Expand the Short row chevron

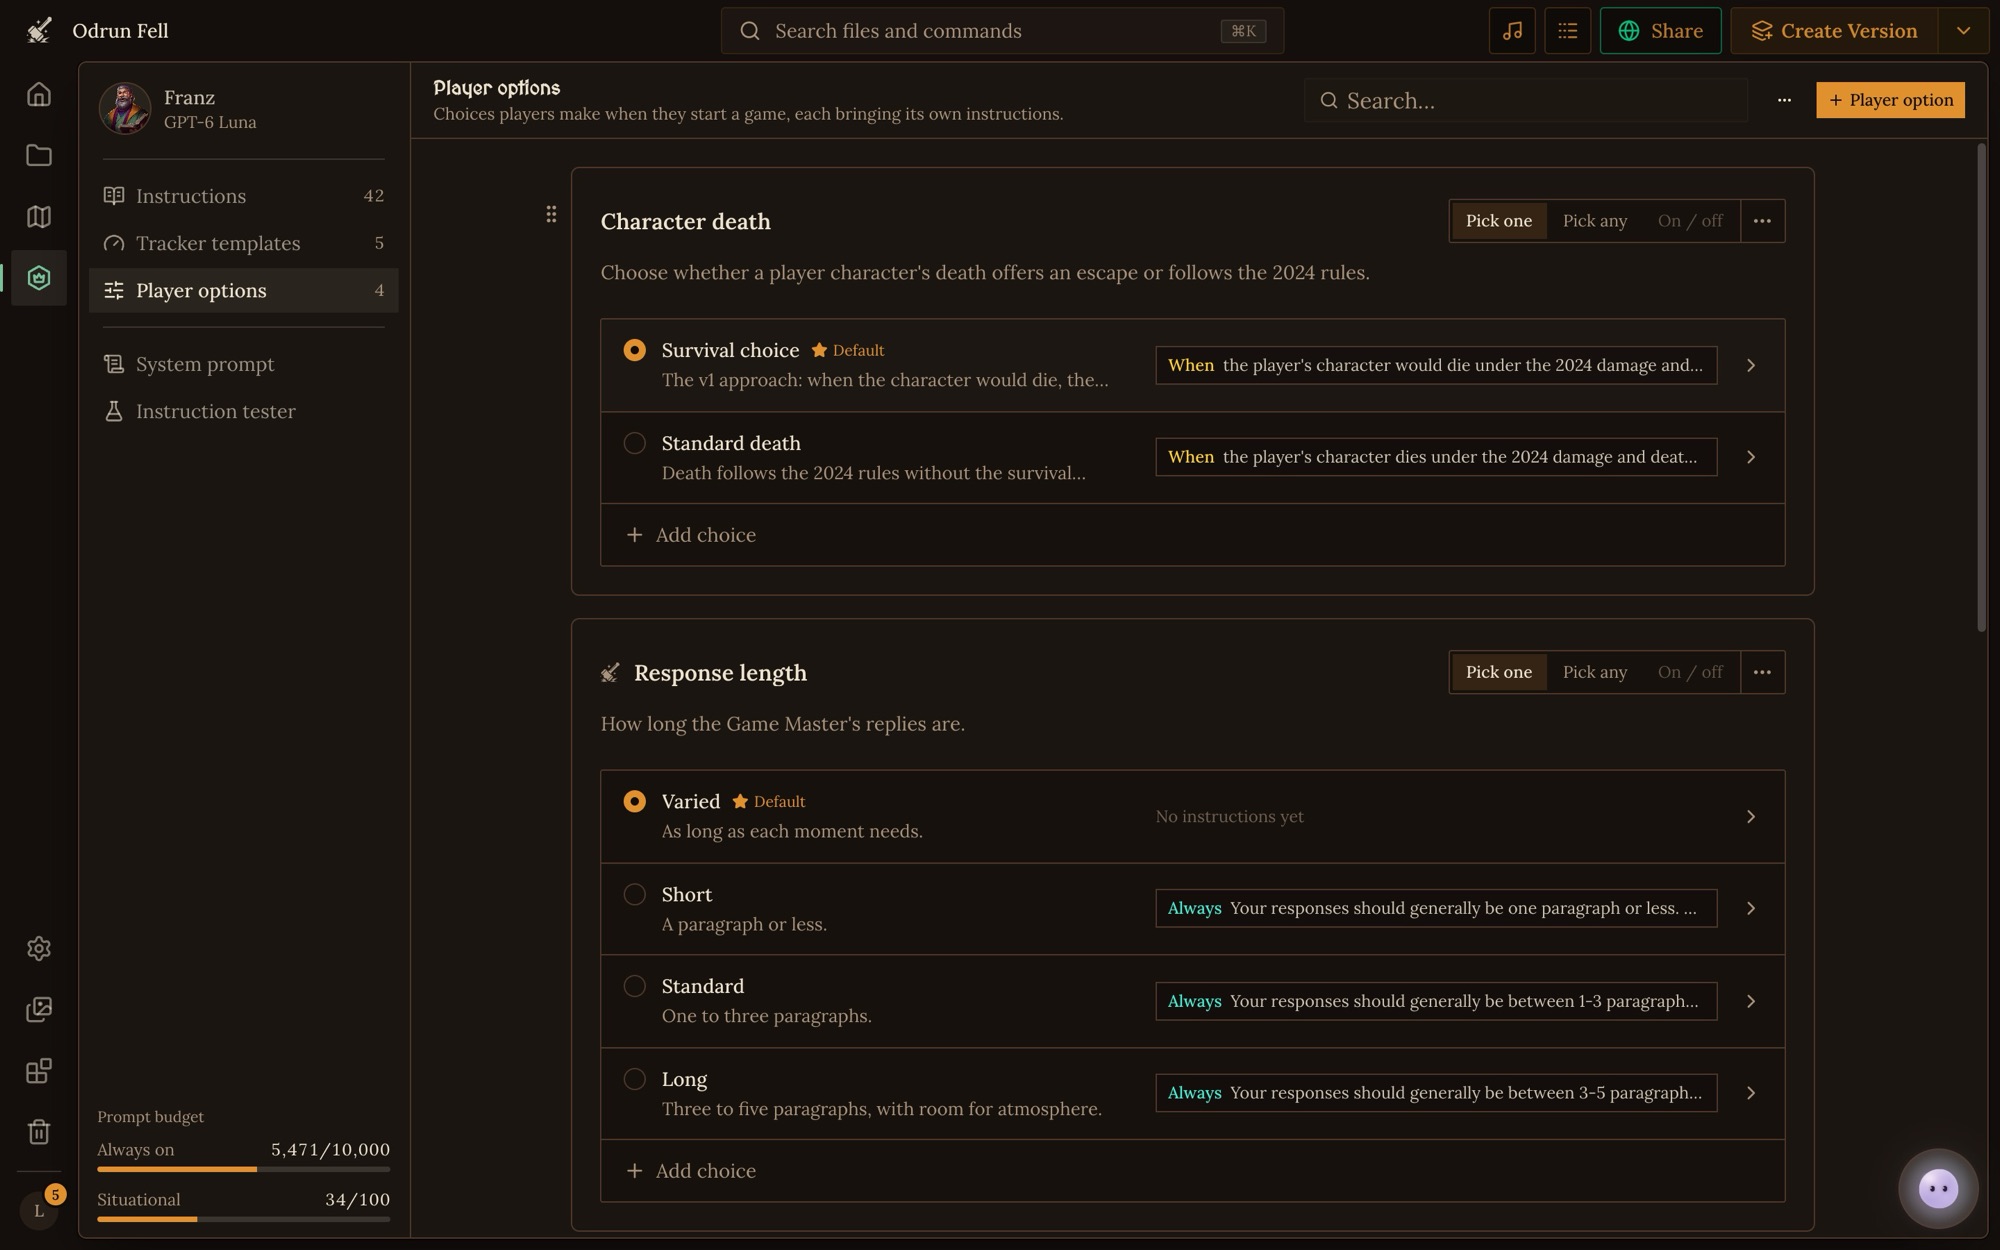tap(1751, 908)
